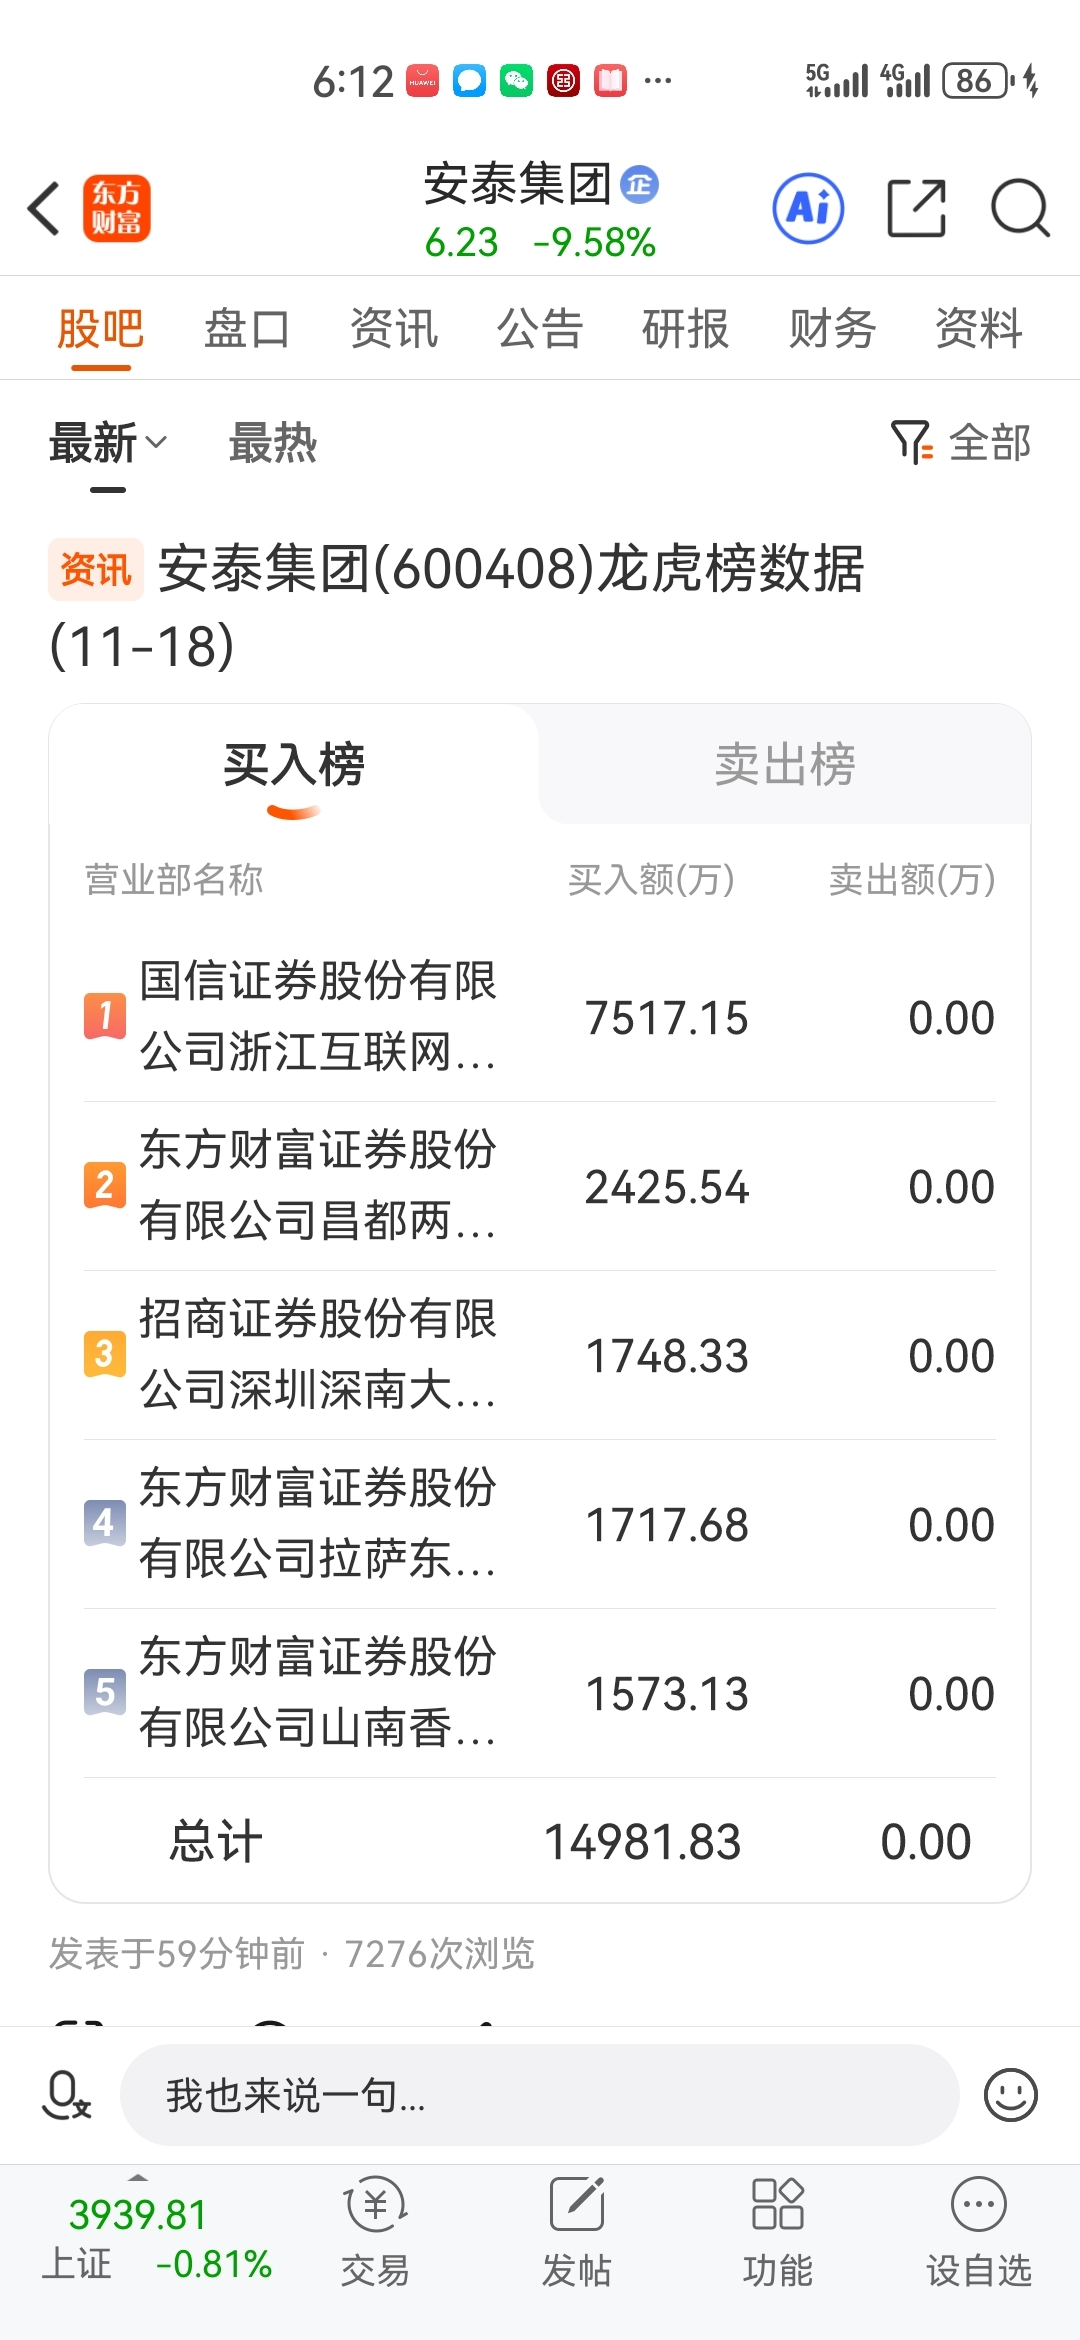Tap the back arrow icon
Screen dimensions: 1080x2340
coord(45,209)
